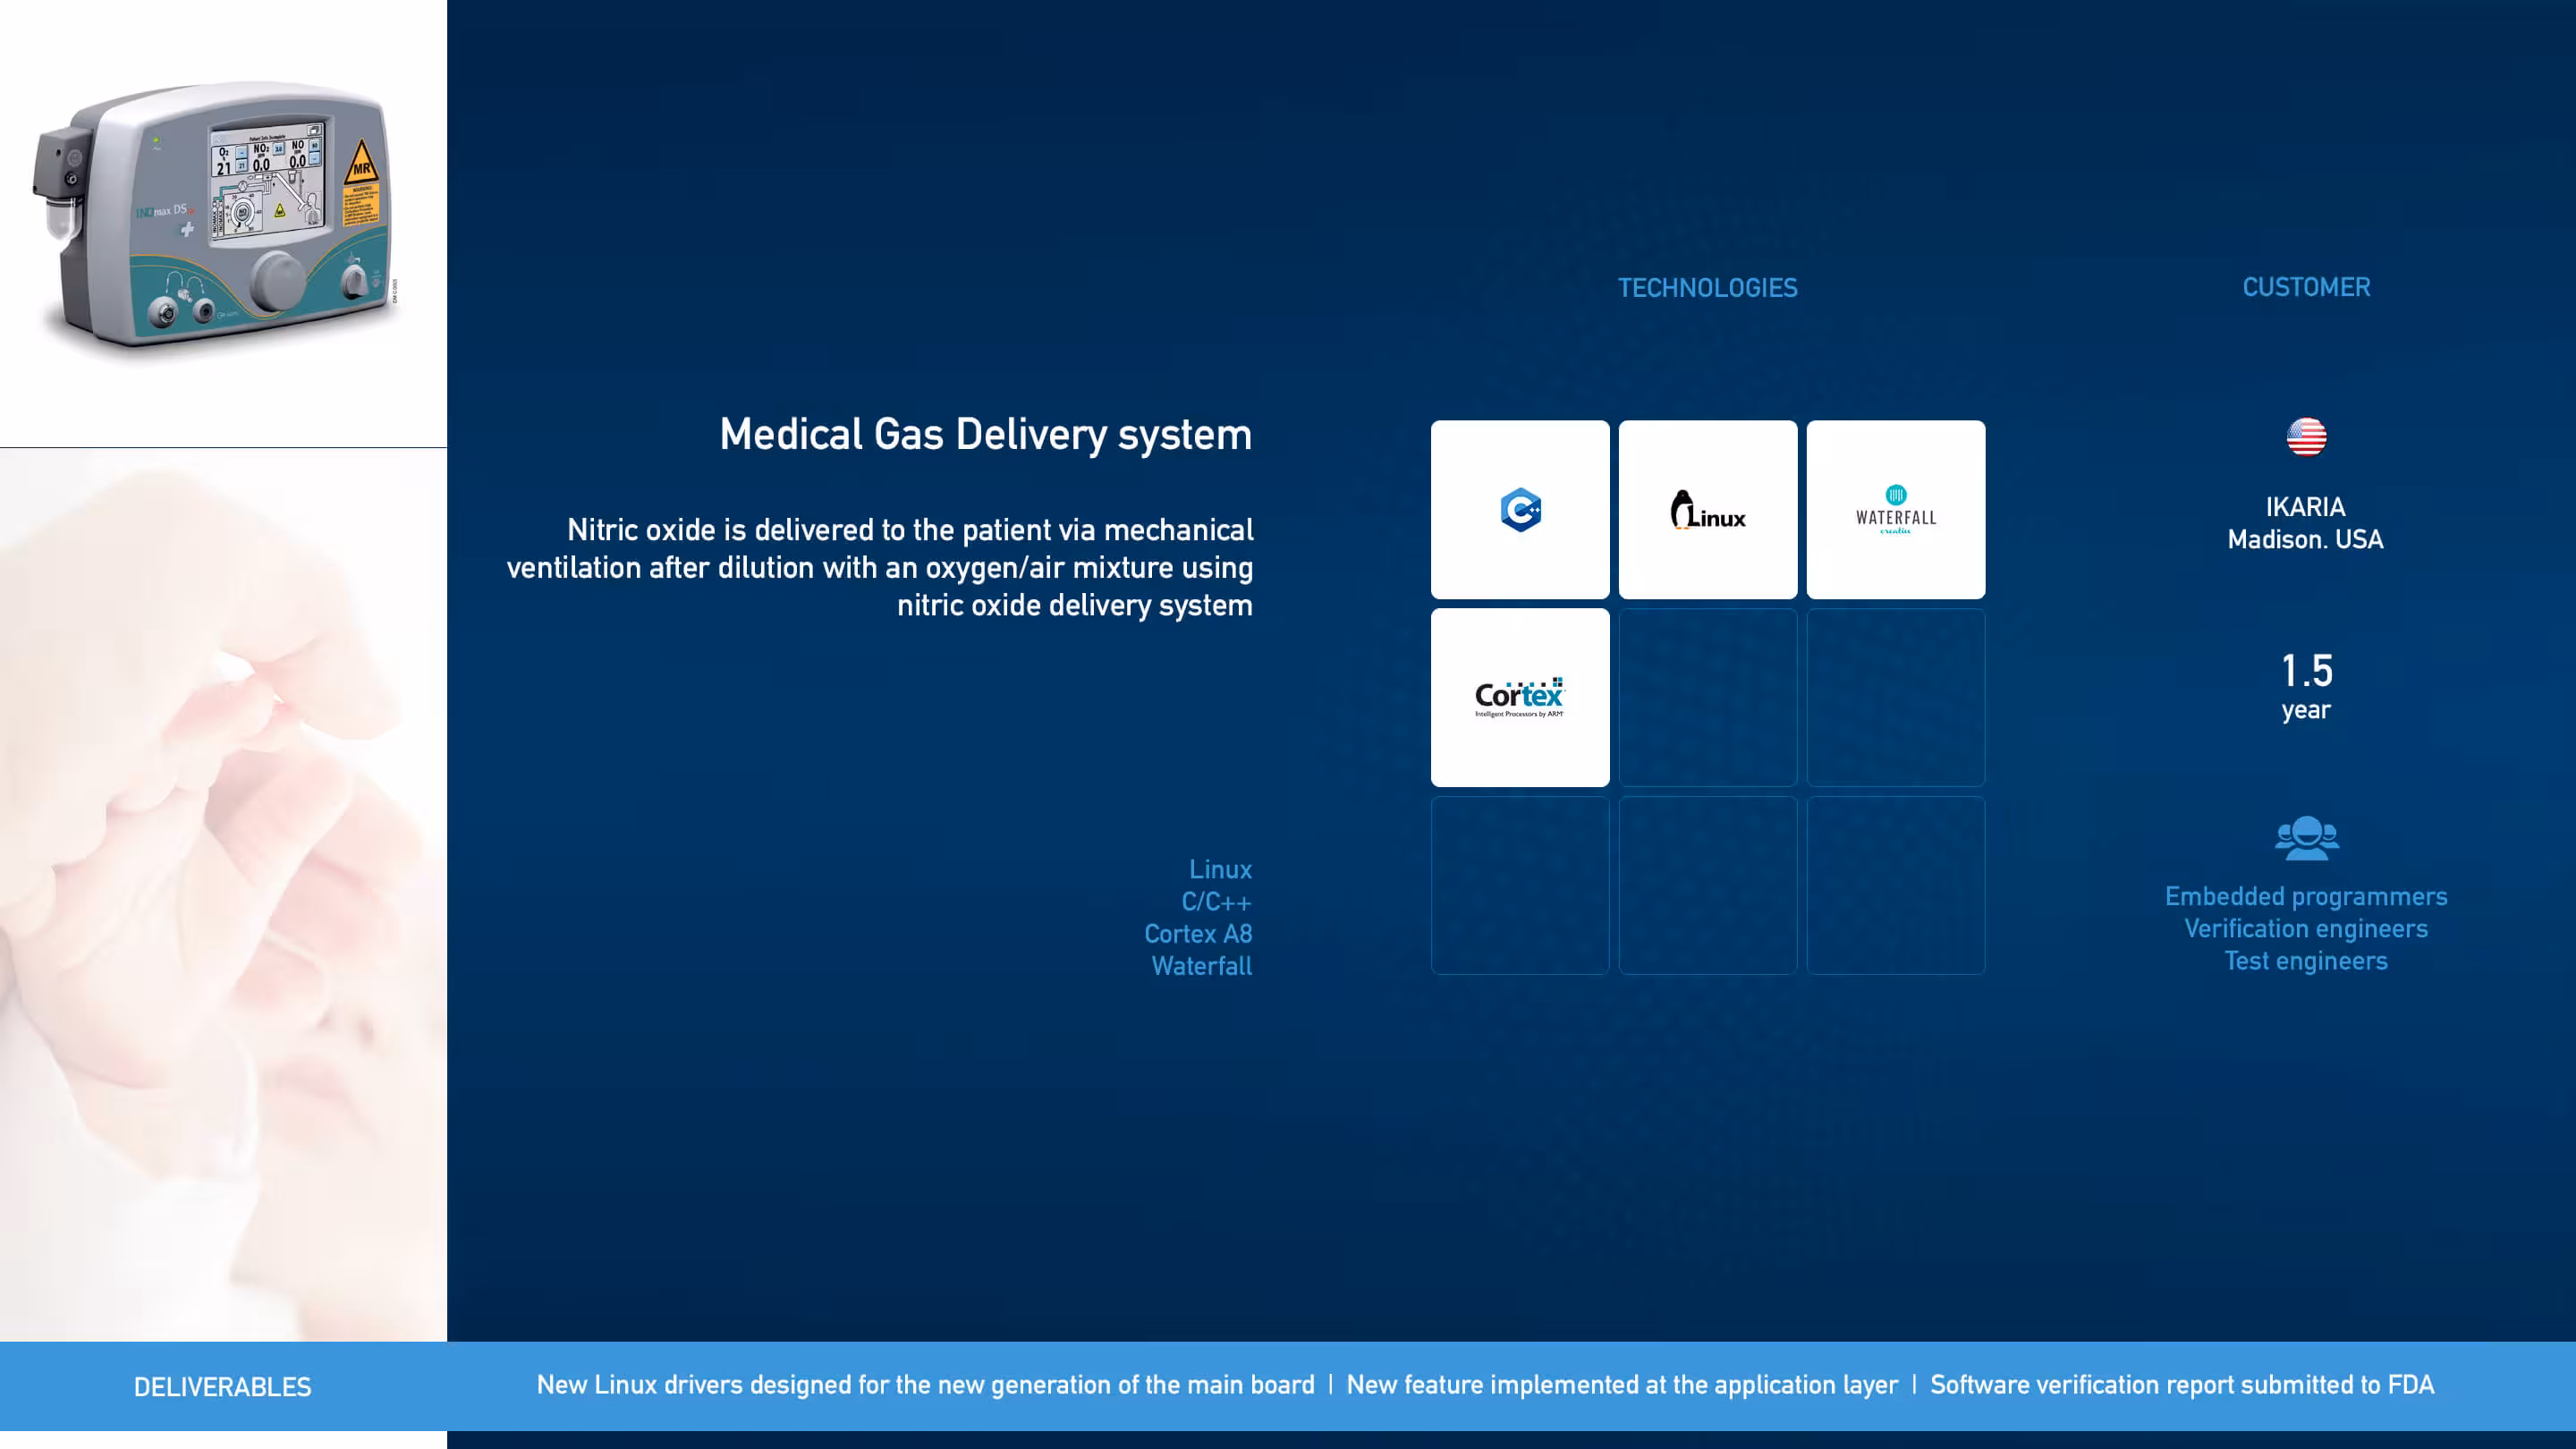Select the TECHNOLOGIES heading
This screenshot has width=2576, height=1449.
[x=1707, y=288]
